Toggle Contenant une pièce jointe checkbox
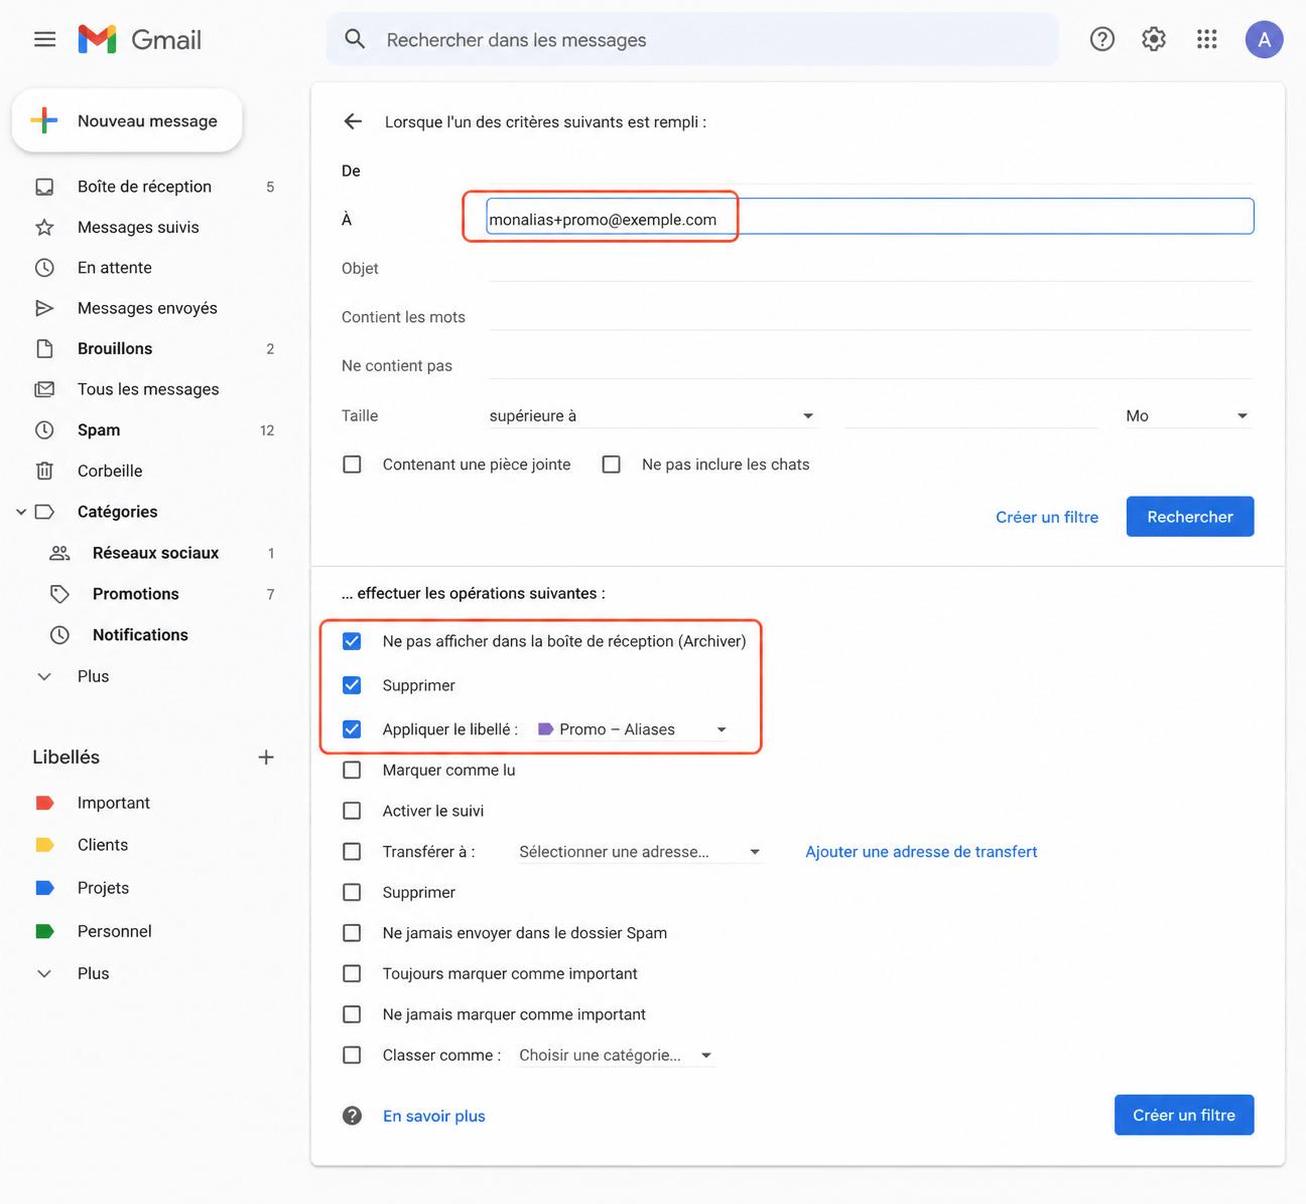1306x1204 pixels. (352, 465)
